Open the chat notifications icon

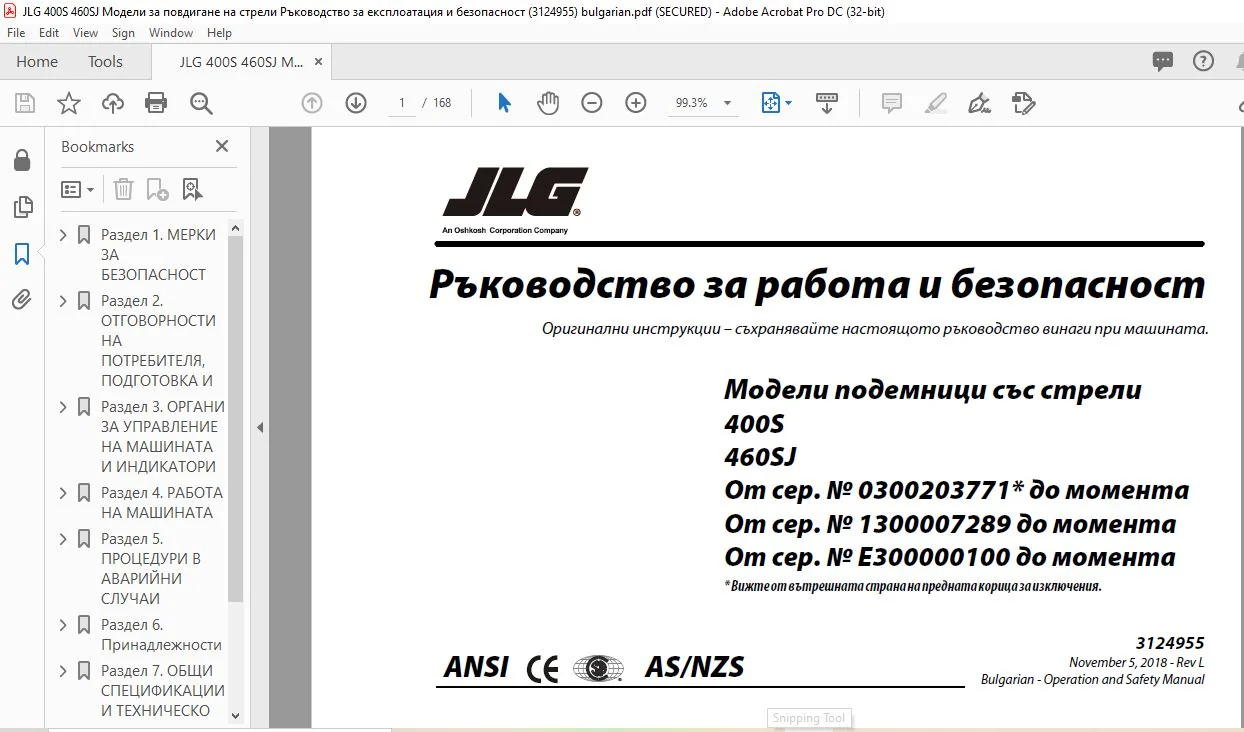pyautogui.click(x=1162, y=61)
